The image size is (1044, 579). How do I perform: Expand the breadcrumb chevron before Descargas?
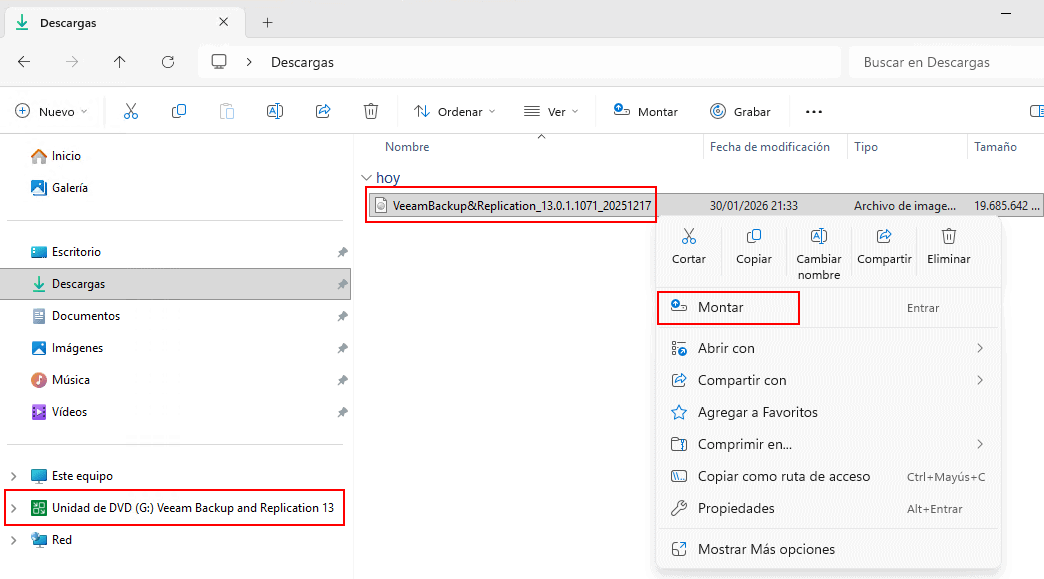tap(249, 62)
